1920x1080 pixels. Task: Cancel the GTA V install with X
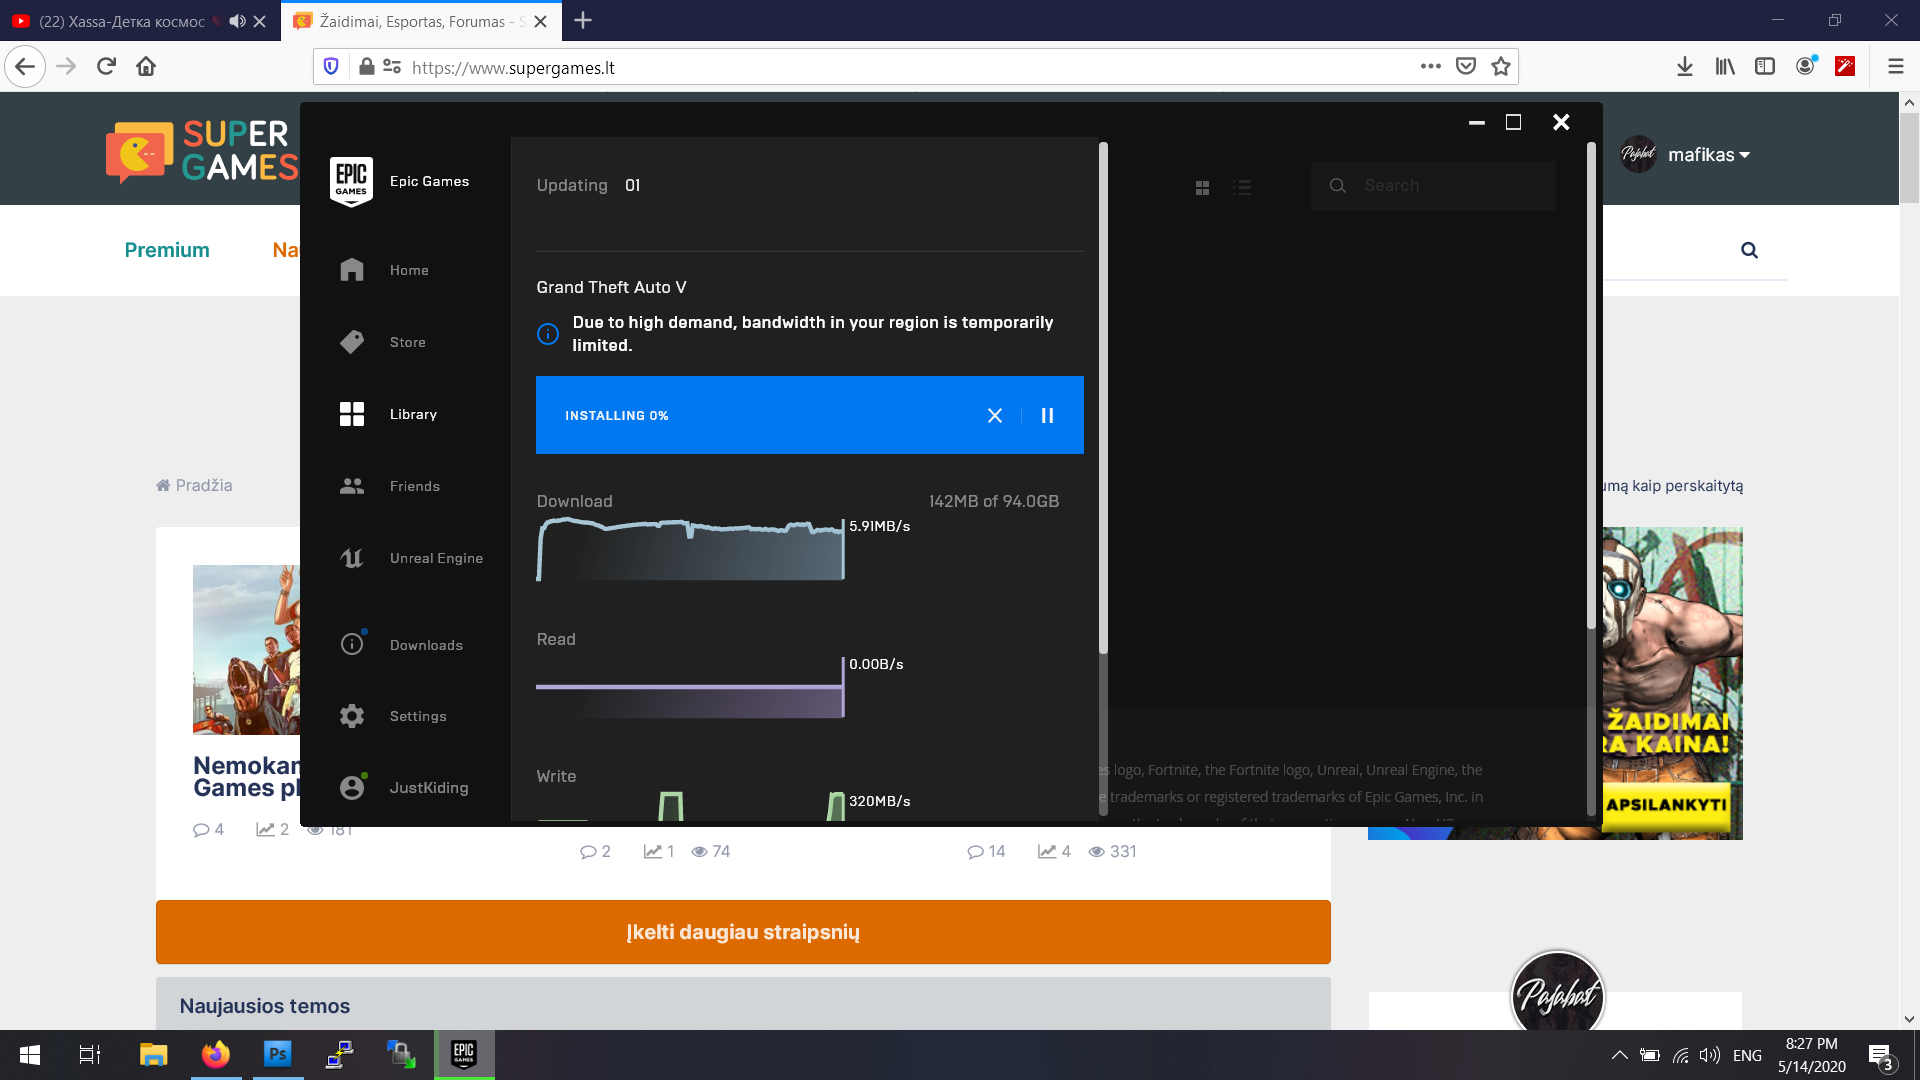[994, 415]
